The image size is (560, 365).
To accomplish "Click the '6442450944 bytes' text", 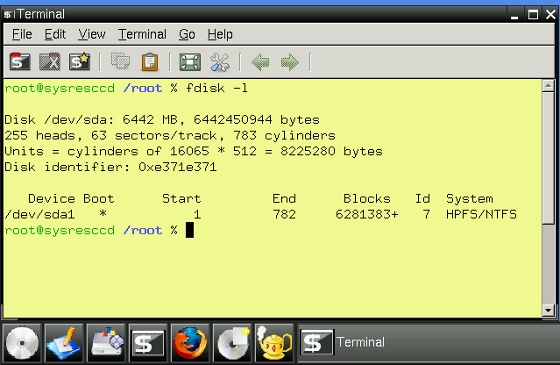I will pyautogui.click(x=256, y=120).
